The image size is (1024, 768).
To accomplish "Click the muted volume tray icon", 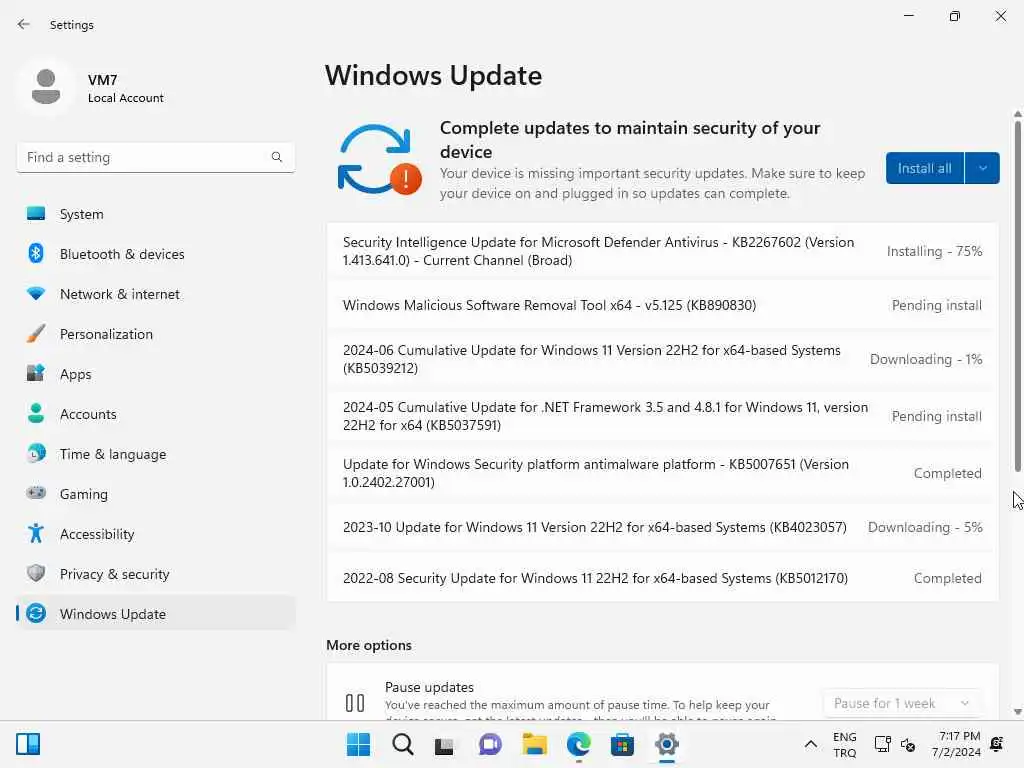I will (908, 744).
